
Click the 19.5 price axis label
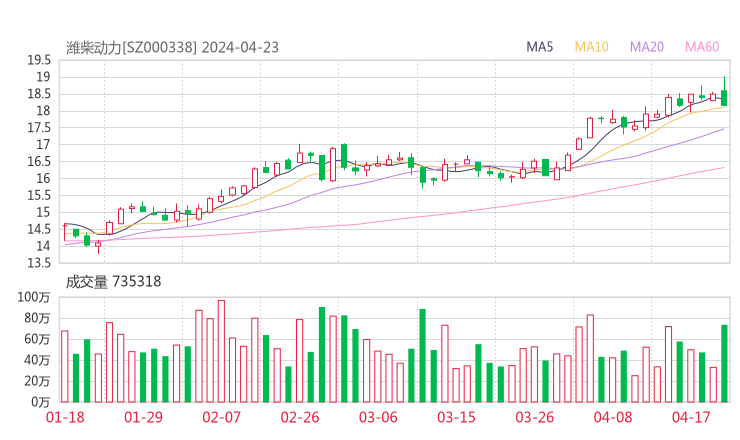[39, 60]
